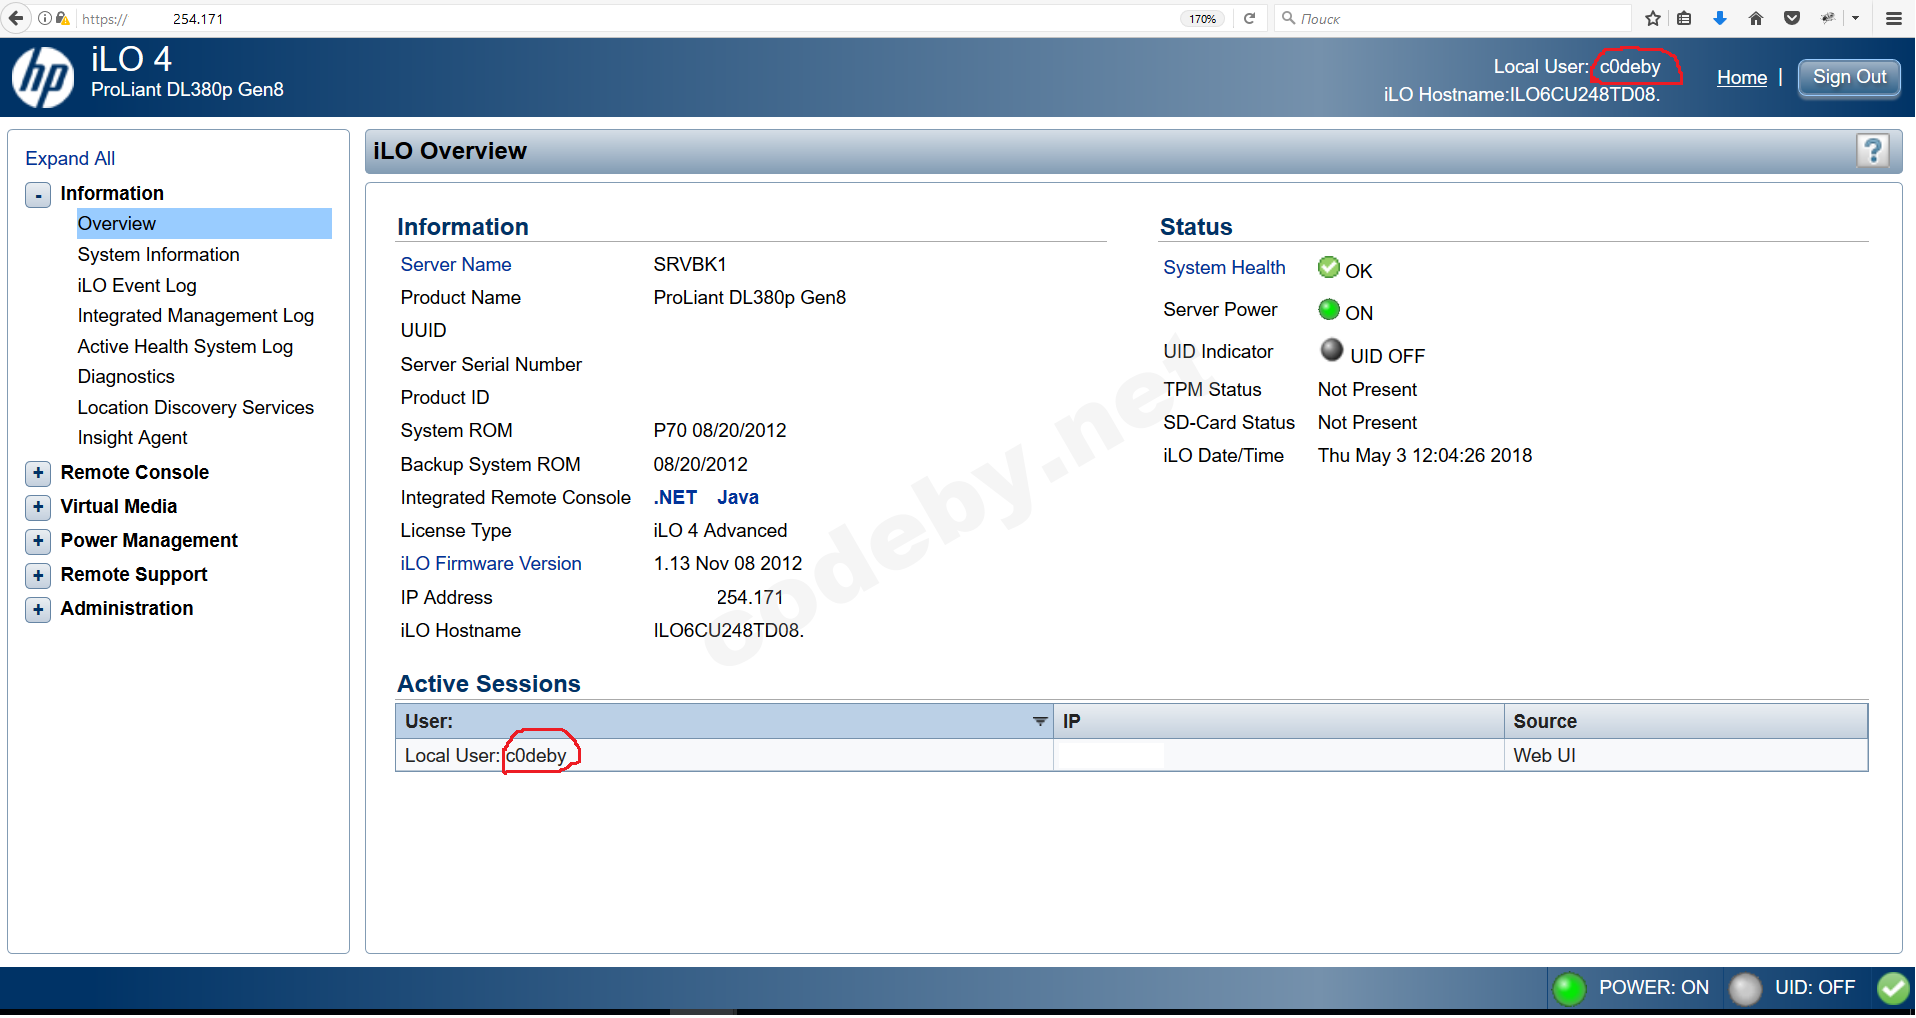Open the toolbar overflow dropdown arrow

tap(1856, 18)
